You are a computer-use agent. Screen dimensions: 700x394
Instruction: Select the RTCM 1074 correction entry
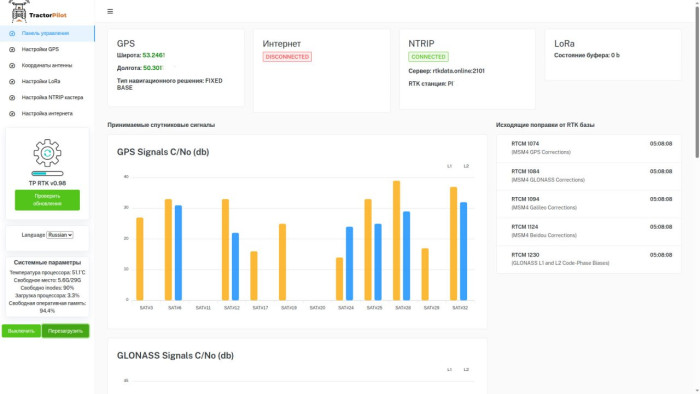pos(589,148)
